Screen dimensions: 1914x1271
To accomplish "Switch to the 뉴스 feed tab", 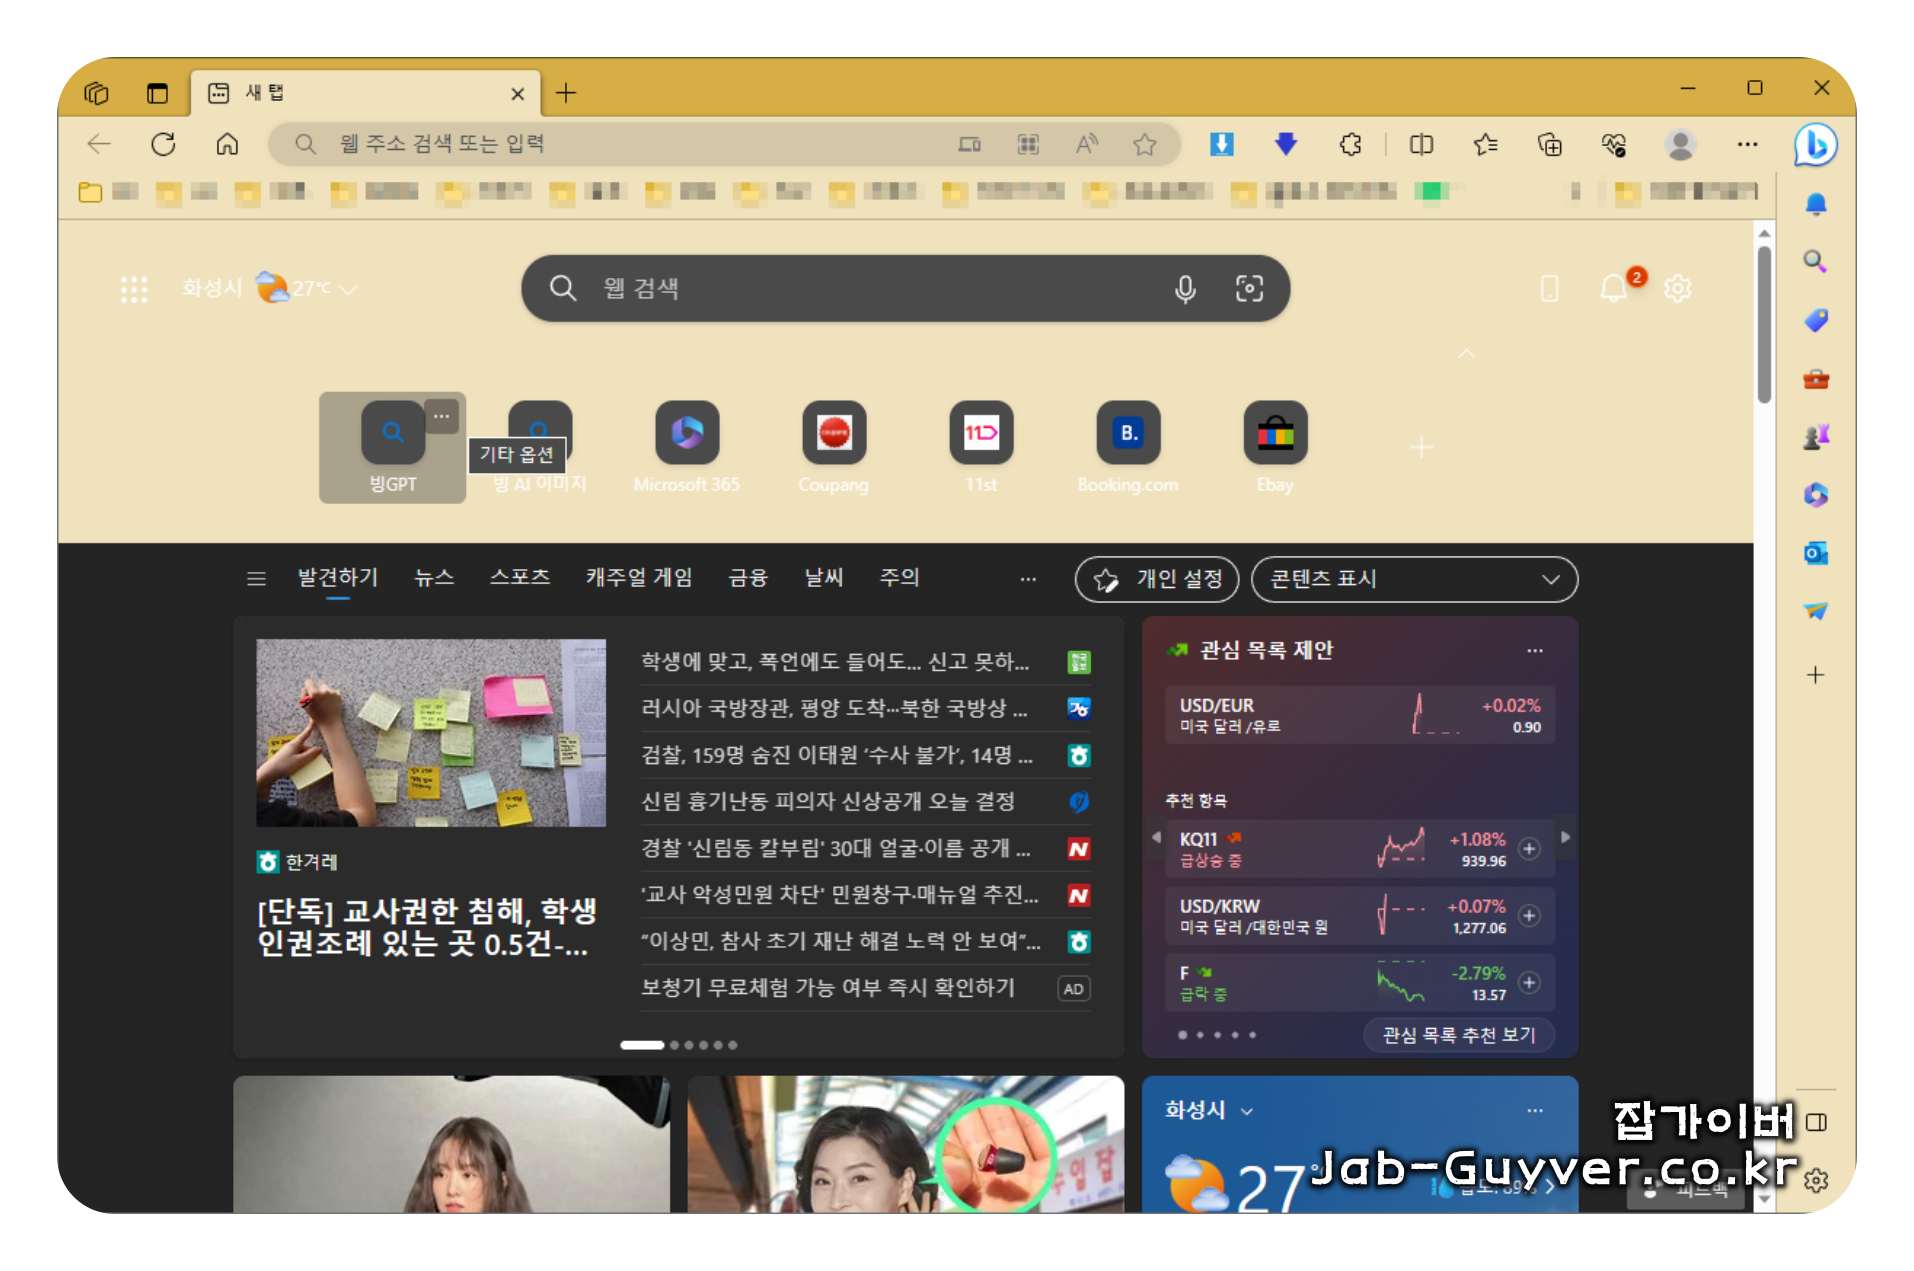I will (433, 578).
